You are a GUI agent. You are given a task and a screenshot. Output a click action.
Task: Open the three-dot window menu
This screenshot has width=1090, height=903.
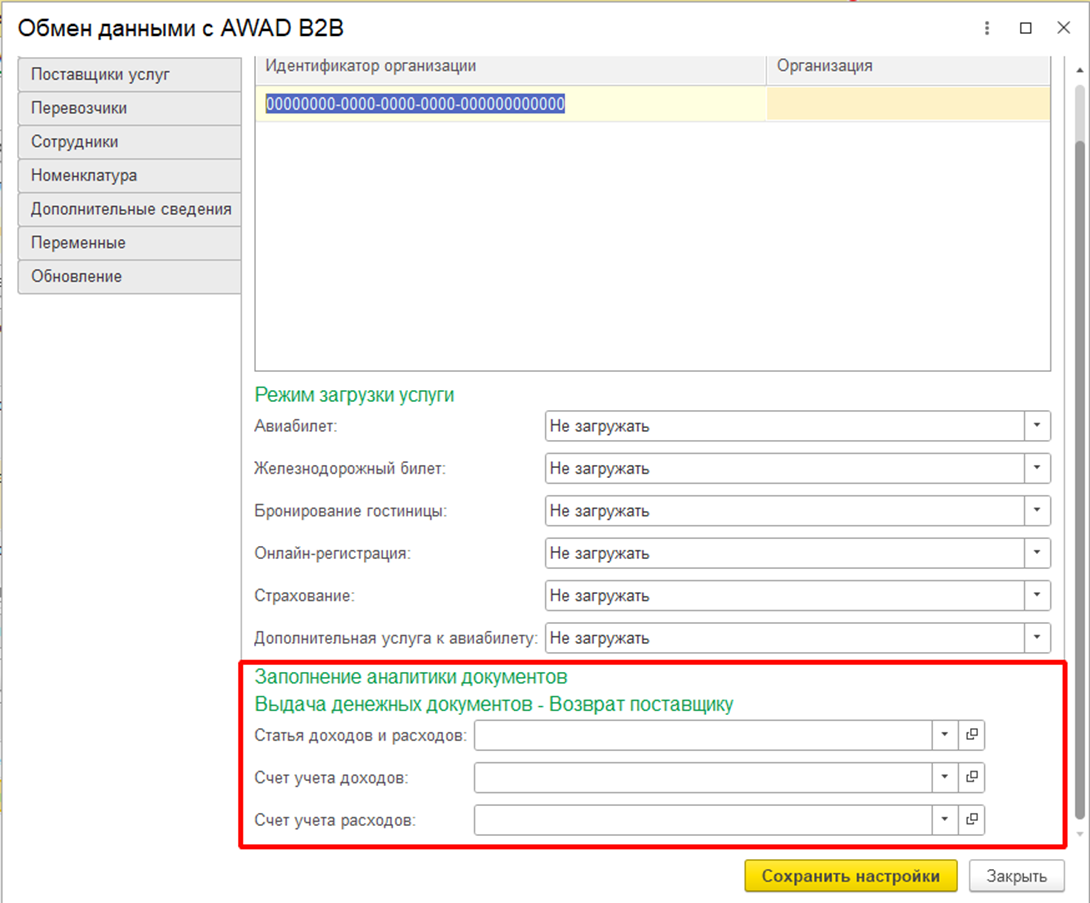(x=988, y=28)
